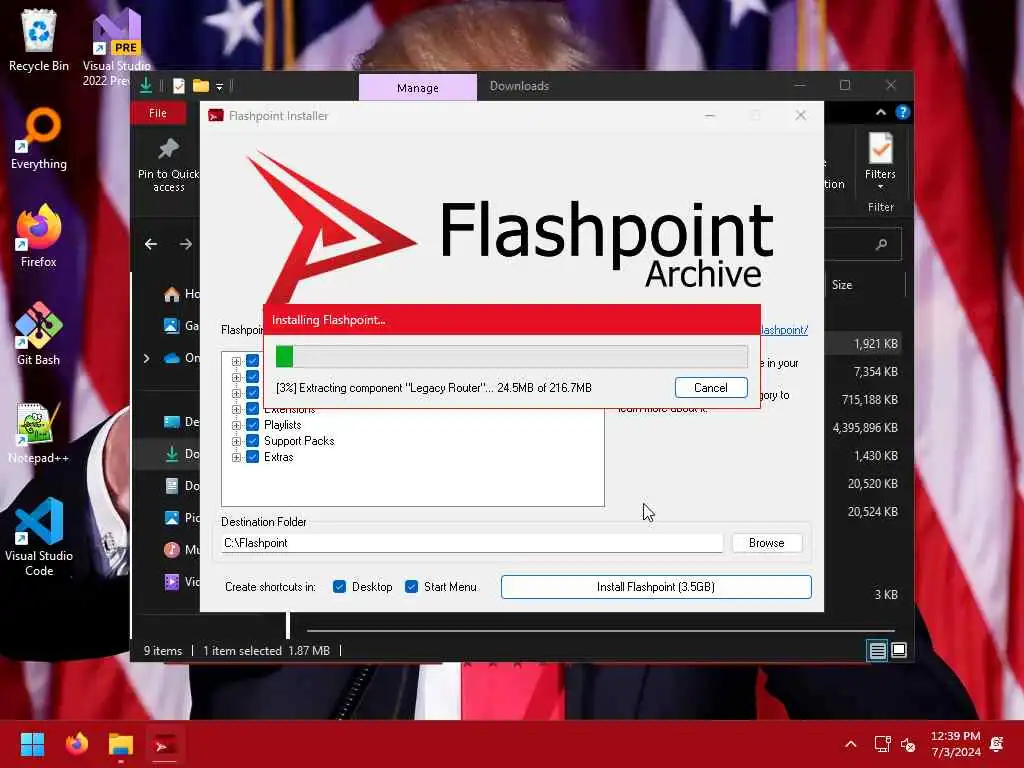Launch the Everything search desktop shortcut
Image resolution: width=1024 pixels, height=768 pixels.
click(x=39, y=138)
